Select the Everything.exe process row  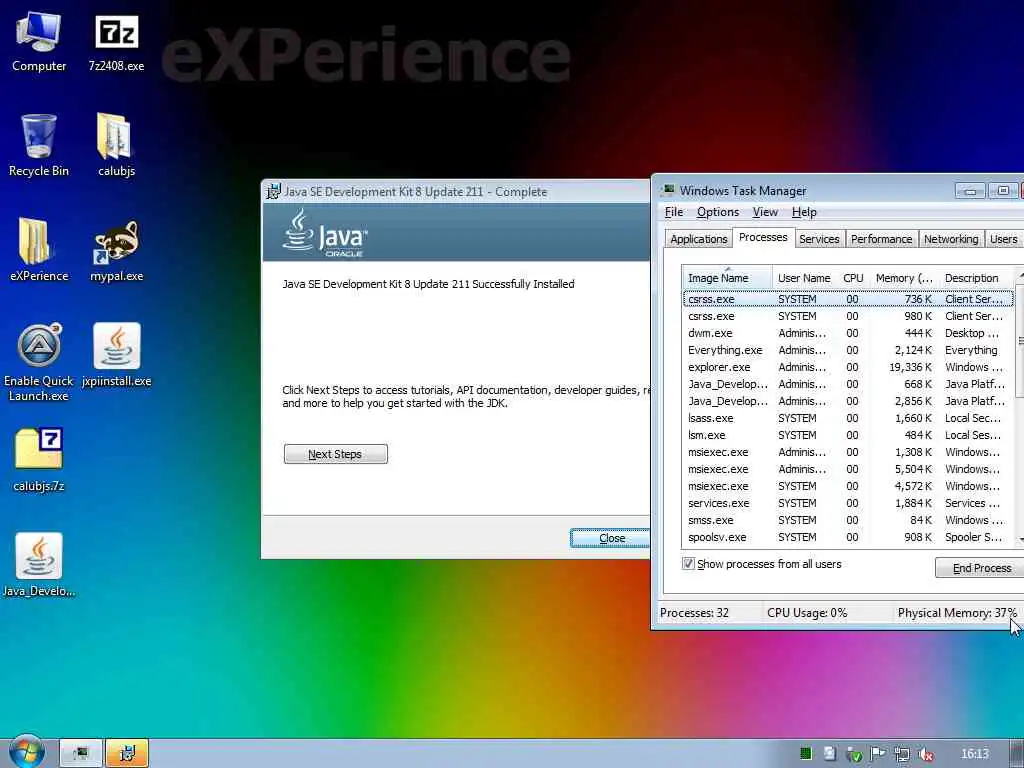(x=848, y=350)
